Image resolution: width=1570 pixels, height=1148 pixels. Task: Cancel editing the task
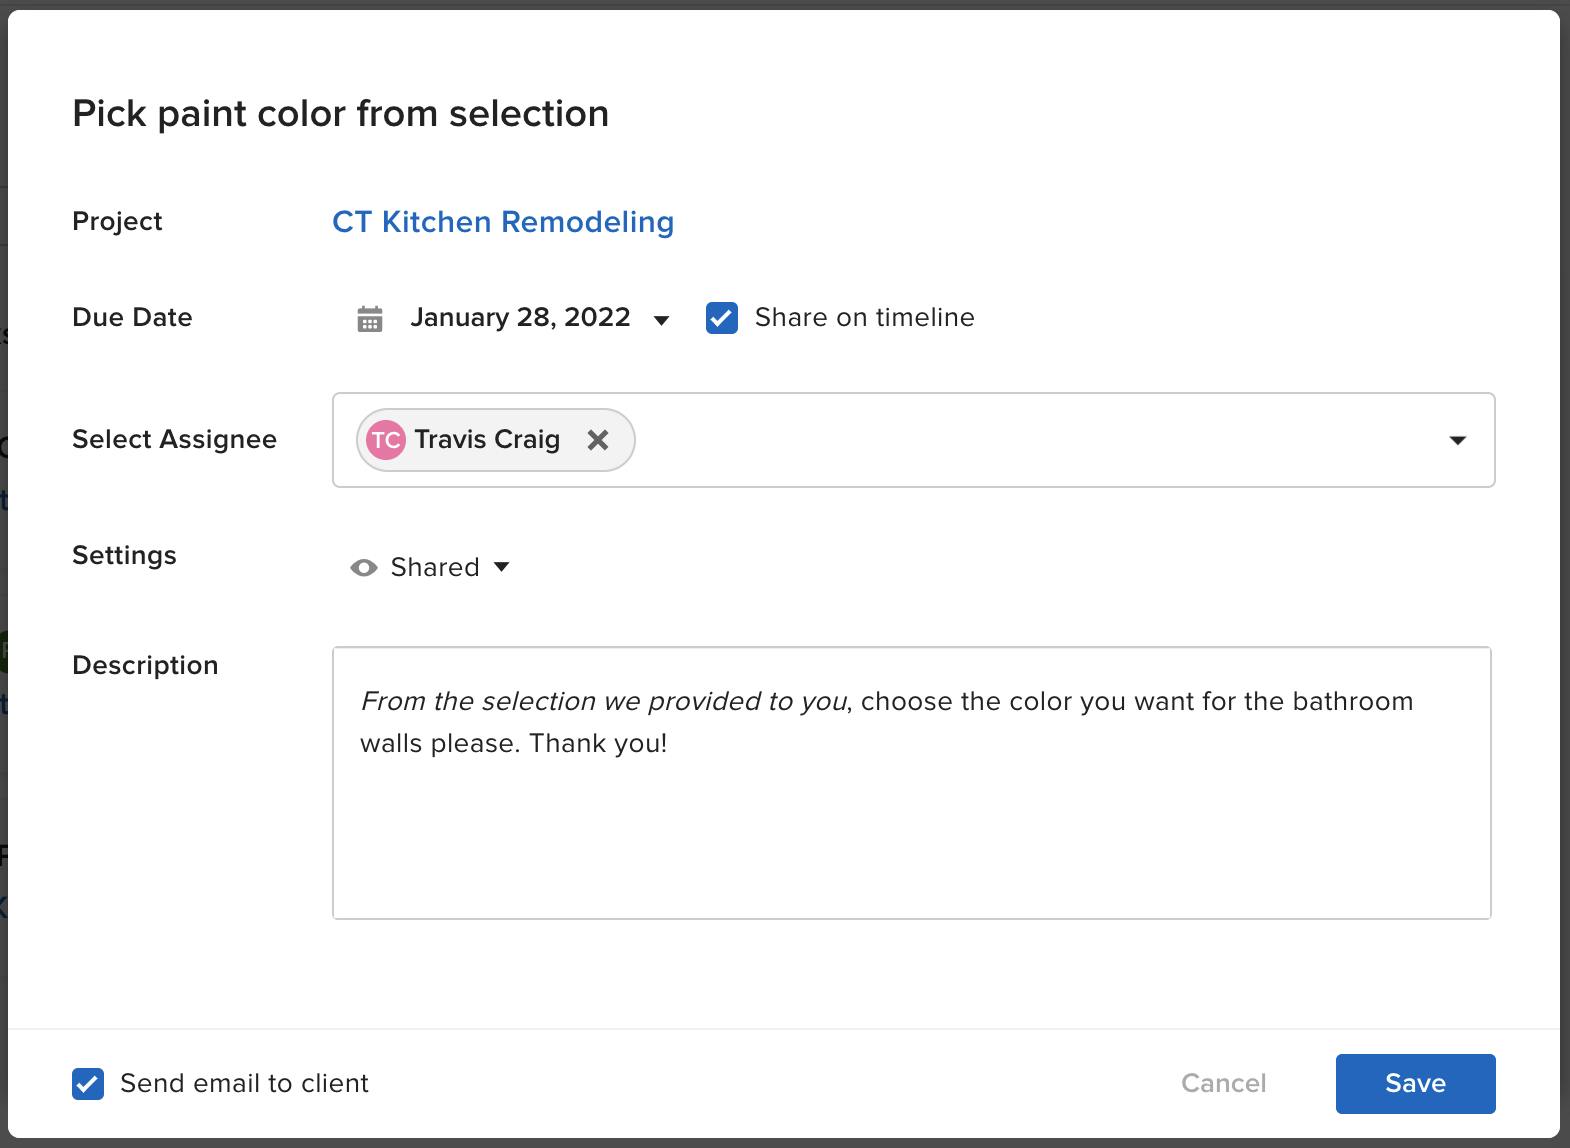[x=1223, y=1083]
